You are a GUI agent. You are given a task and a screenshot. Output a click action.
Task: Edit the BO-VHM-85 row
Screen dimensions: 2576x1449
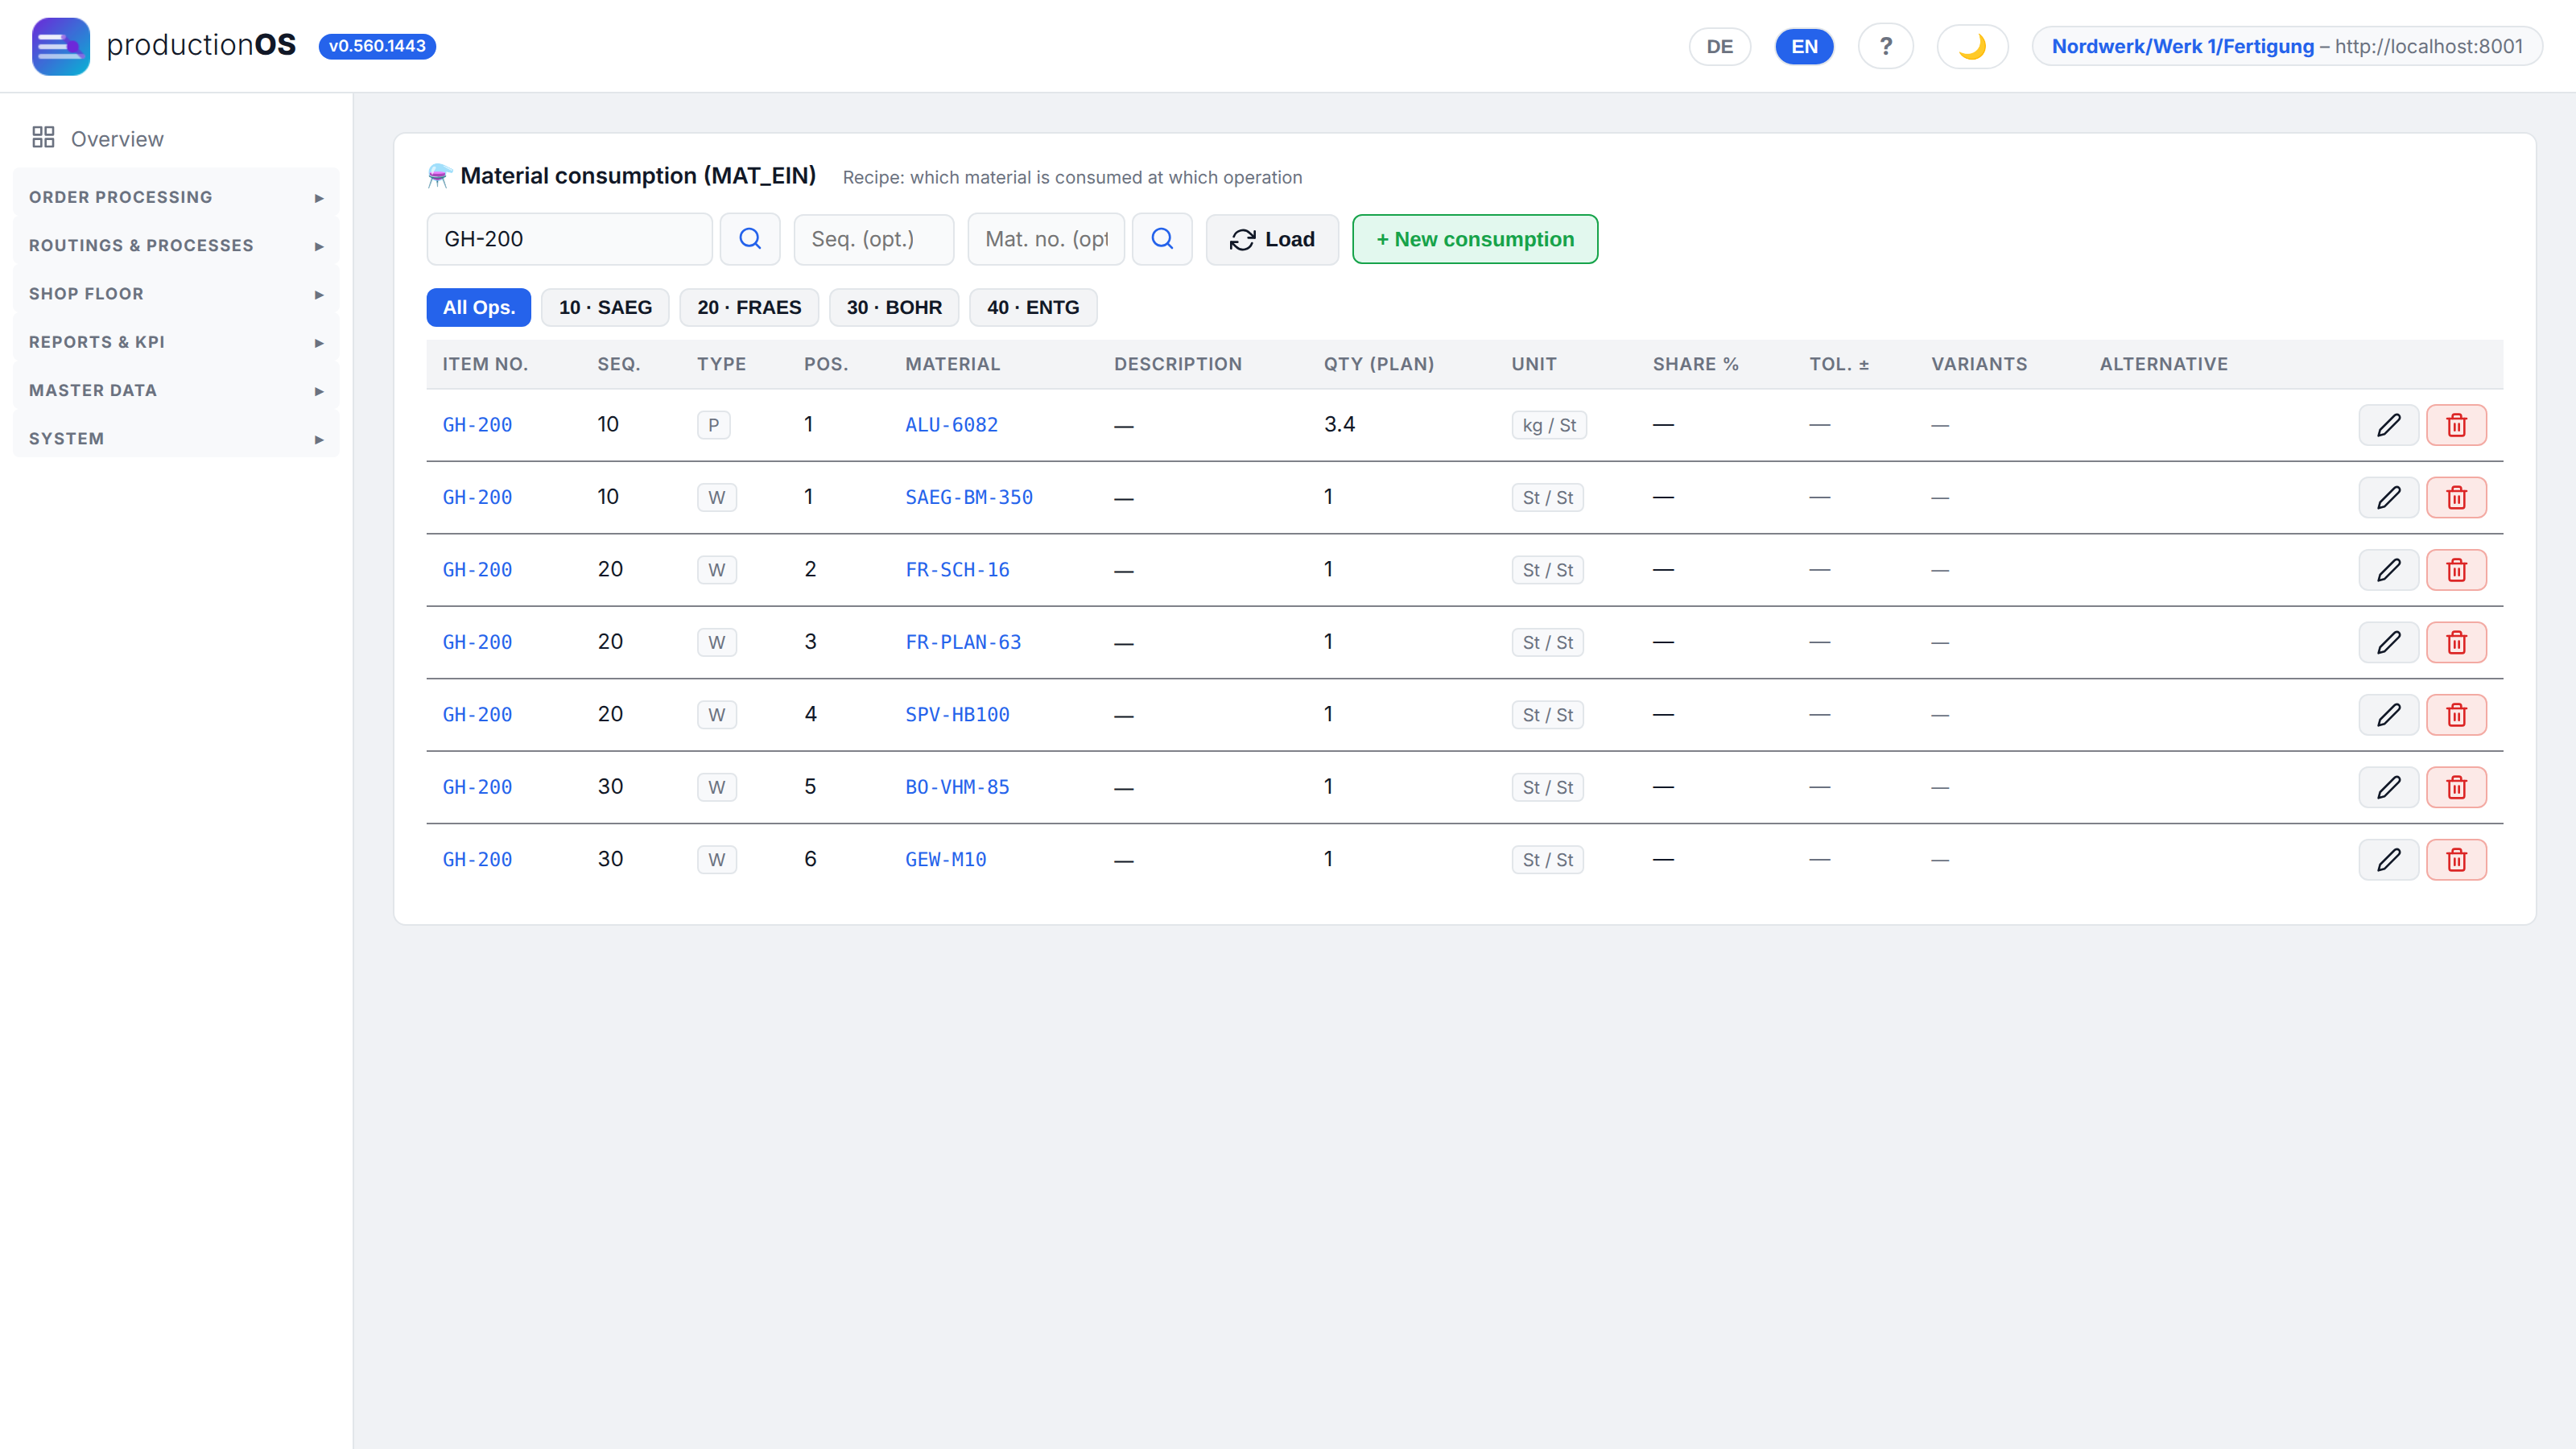(2388, 787)
